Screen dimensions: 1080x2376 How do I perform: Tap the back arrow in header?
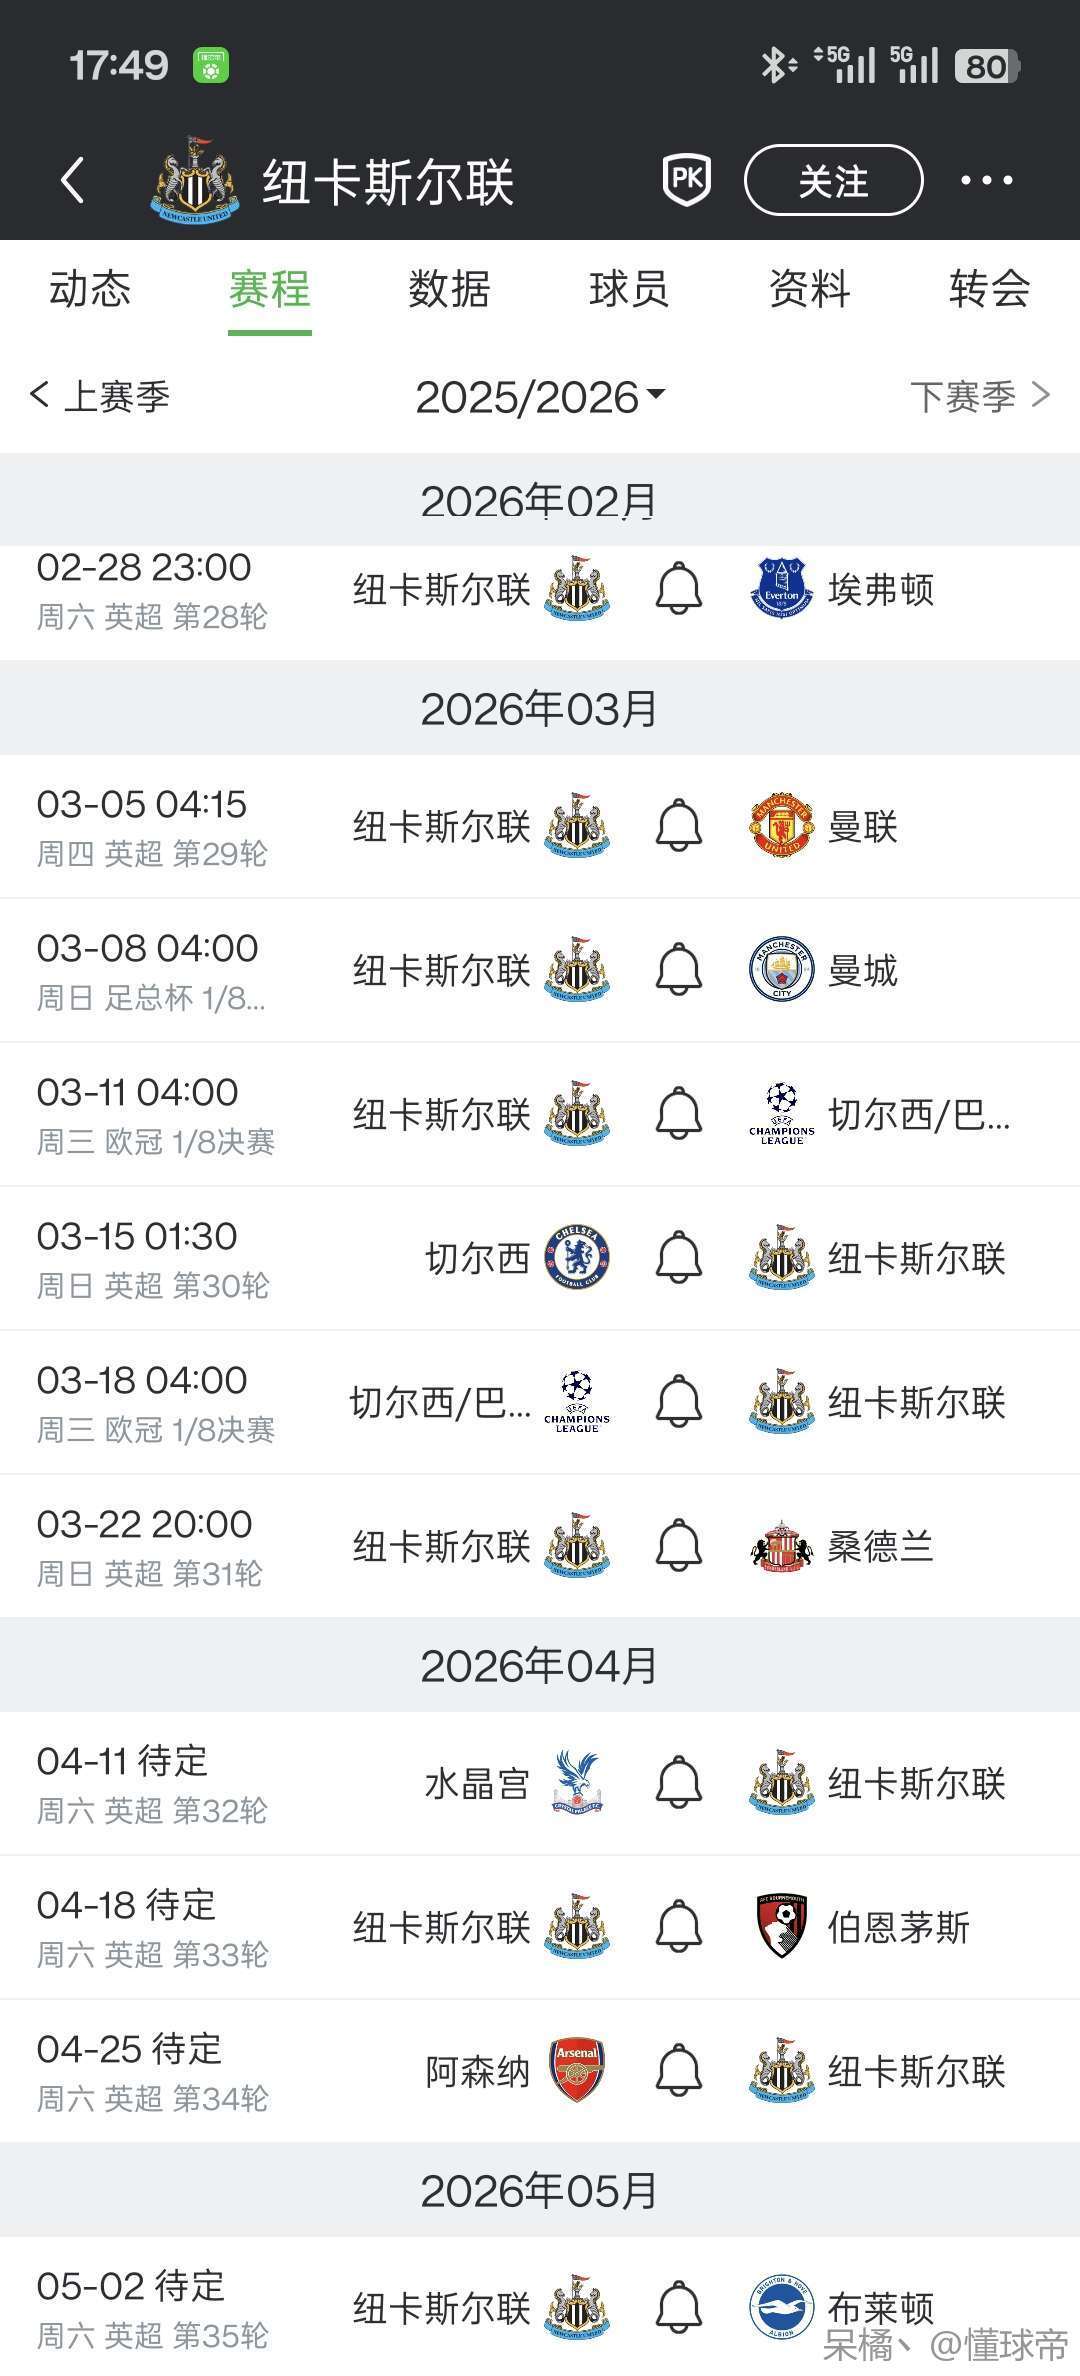pyautogui.click(x=73, y=181)
